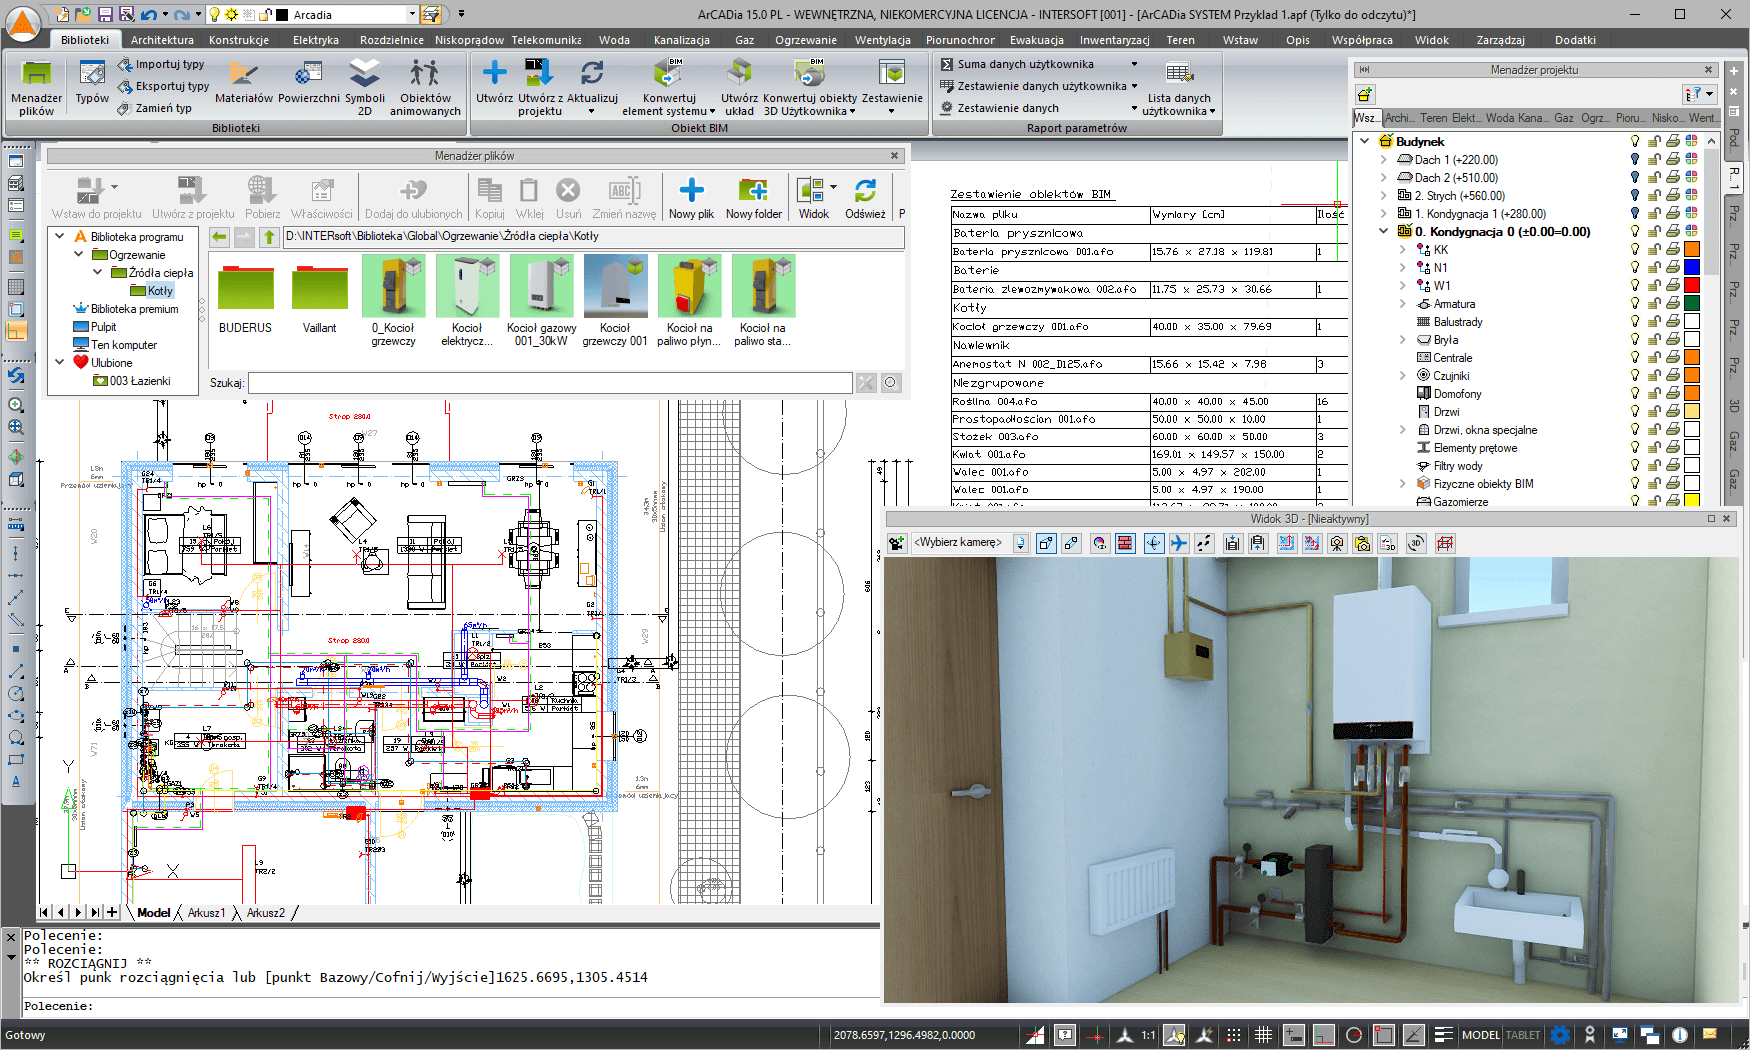Toggle MODEL mode in the status bar
Image resolution: width=1750 pixels, height=1050 pixels.
(x=1480, y=1035)
